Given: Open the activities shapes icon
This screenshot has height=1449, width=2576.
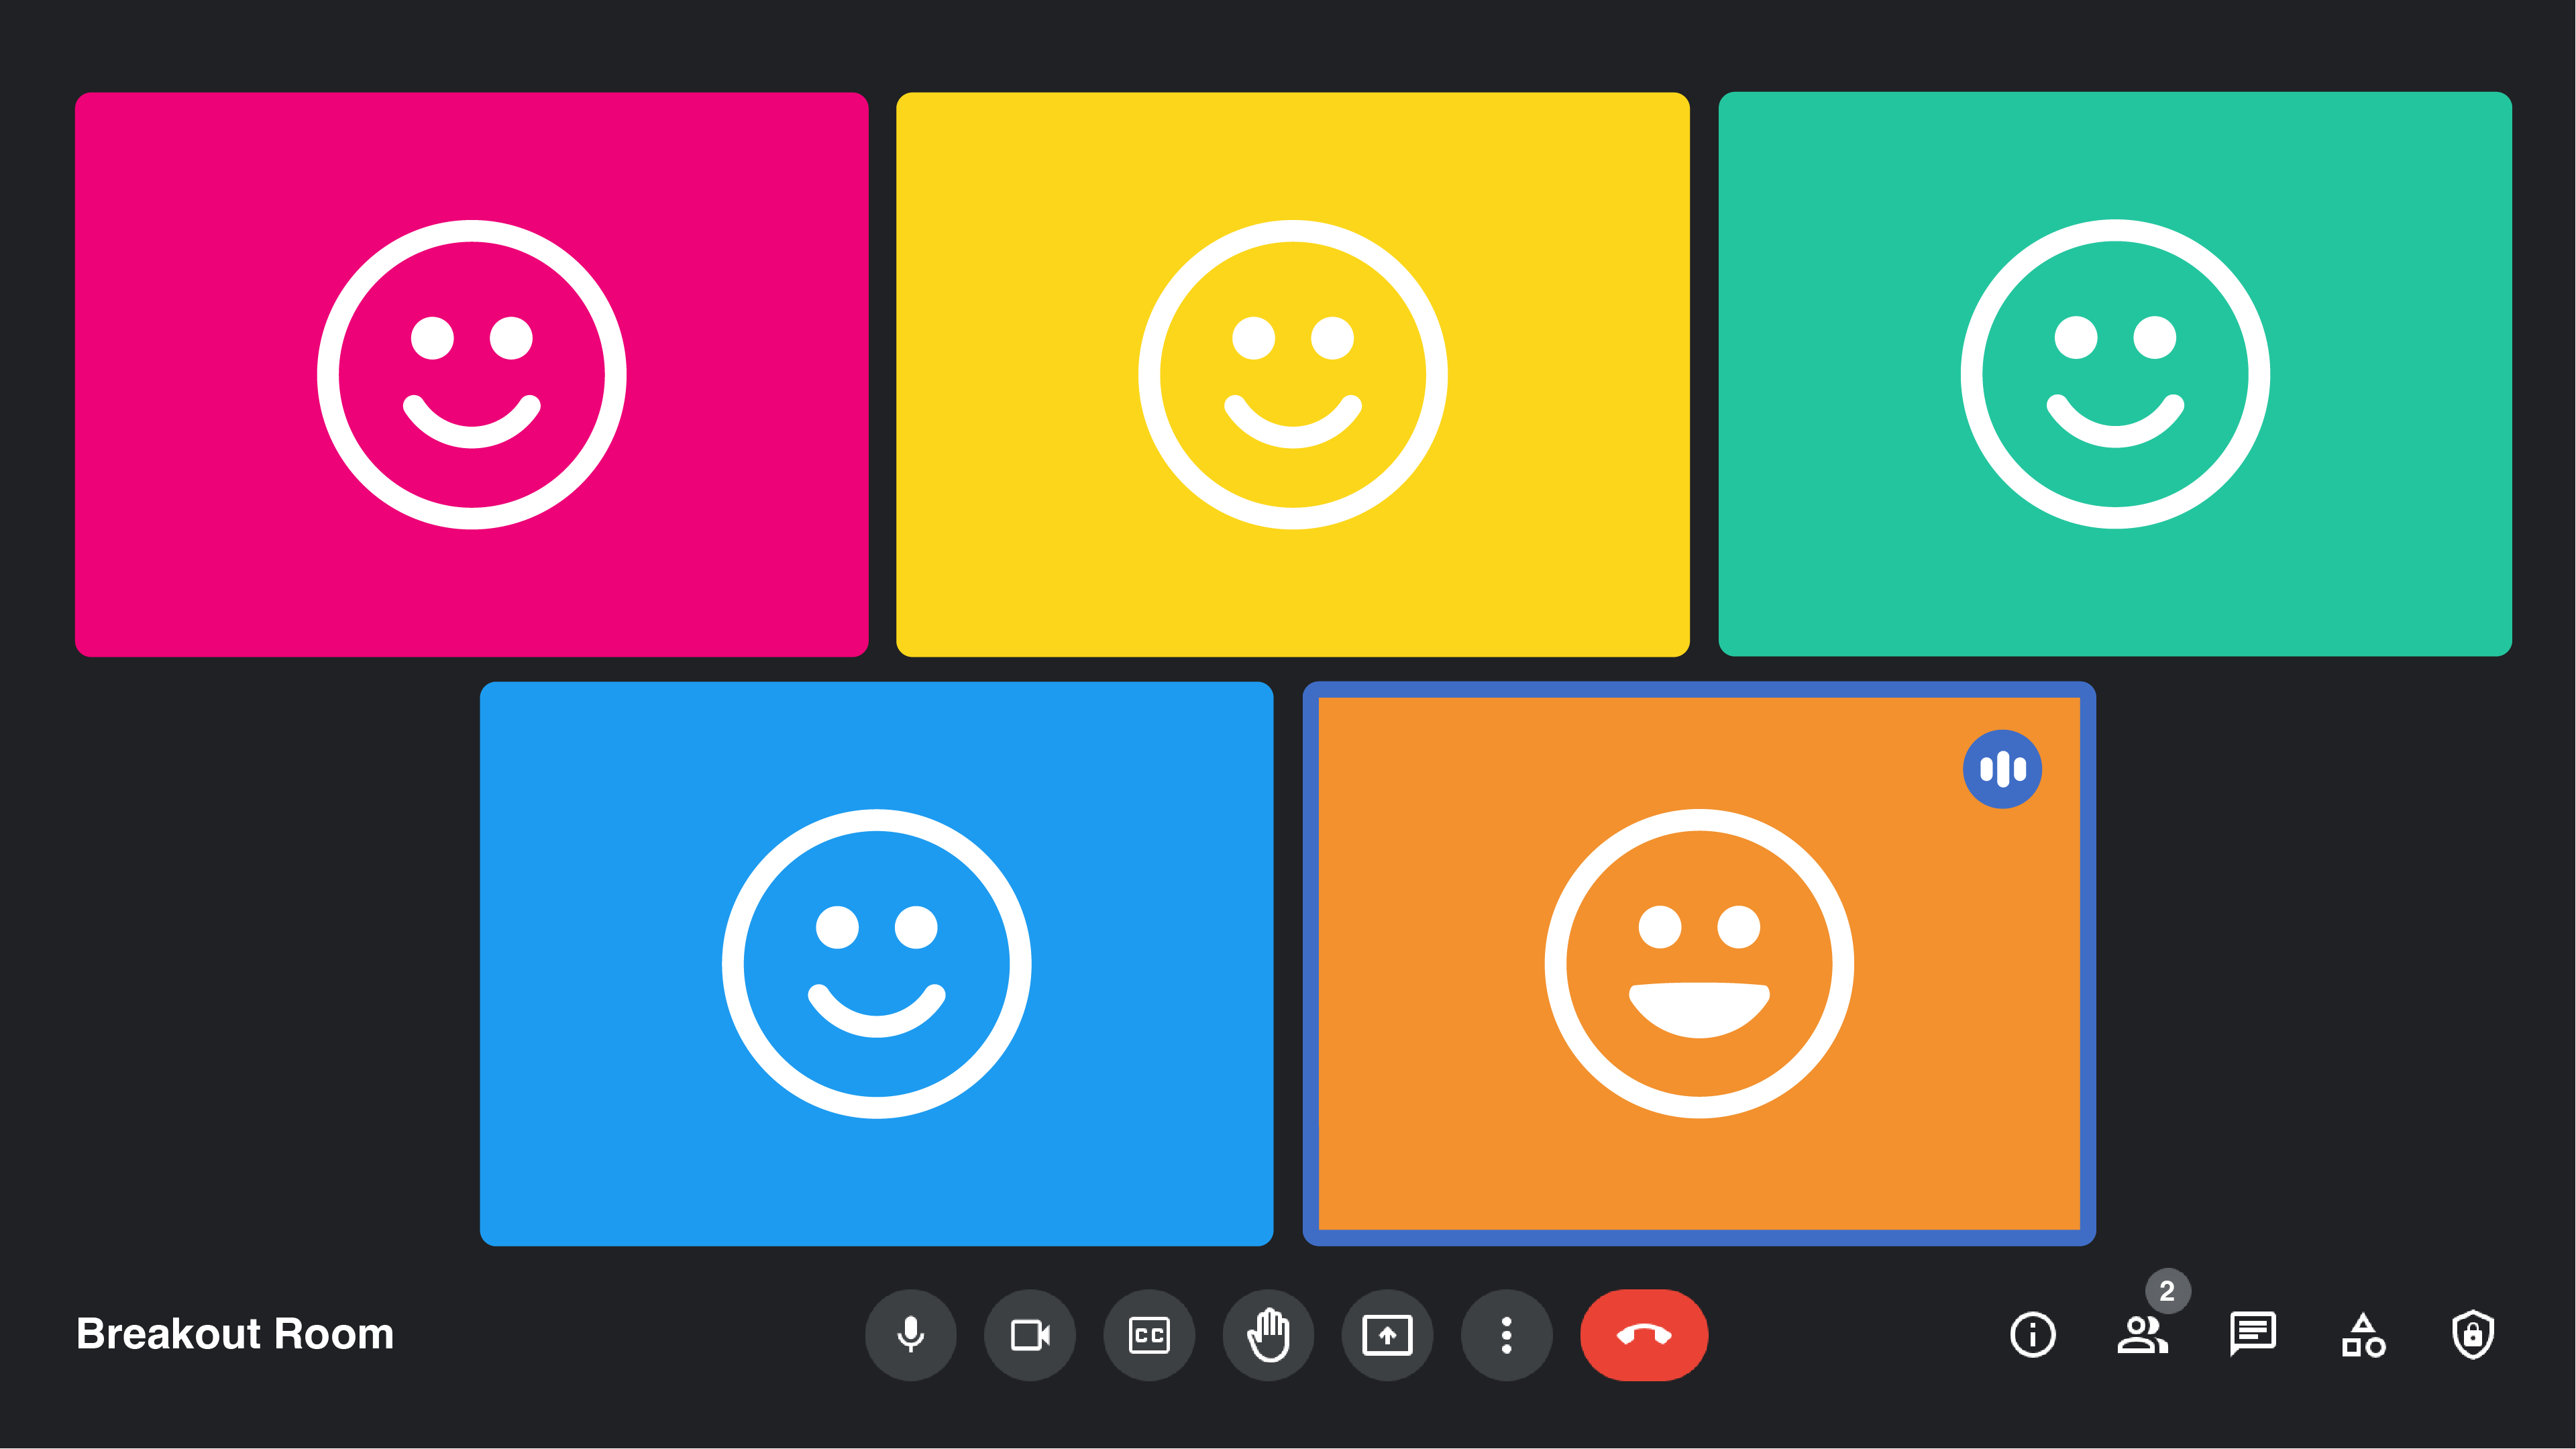Looking at the screenshot, I should point(2363,1335).
